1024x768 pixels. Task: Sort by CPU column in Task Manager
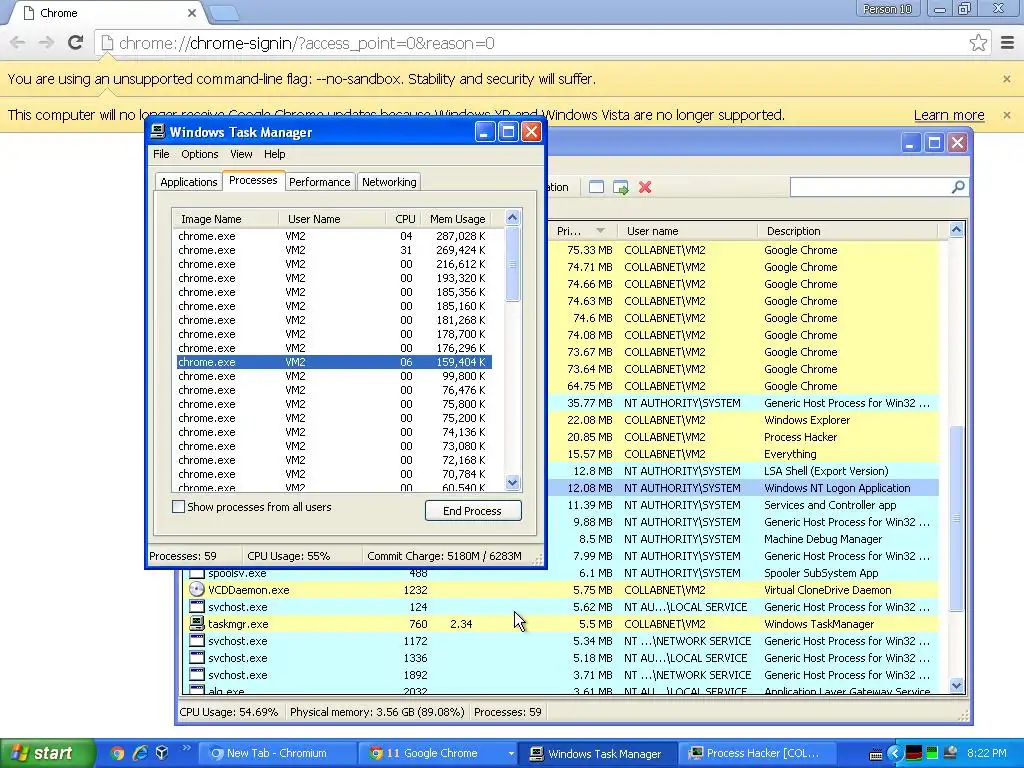tap(405, 219)
